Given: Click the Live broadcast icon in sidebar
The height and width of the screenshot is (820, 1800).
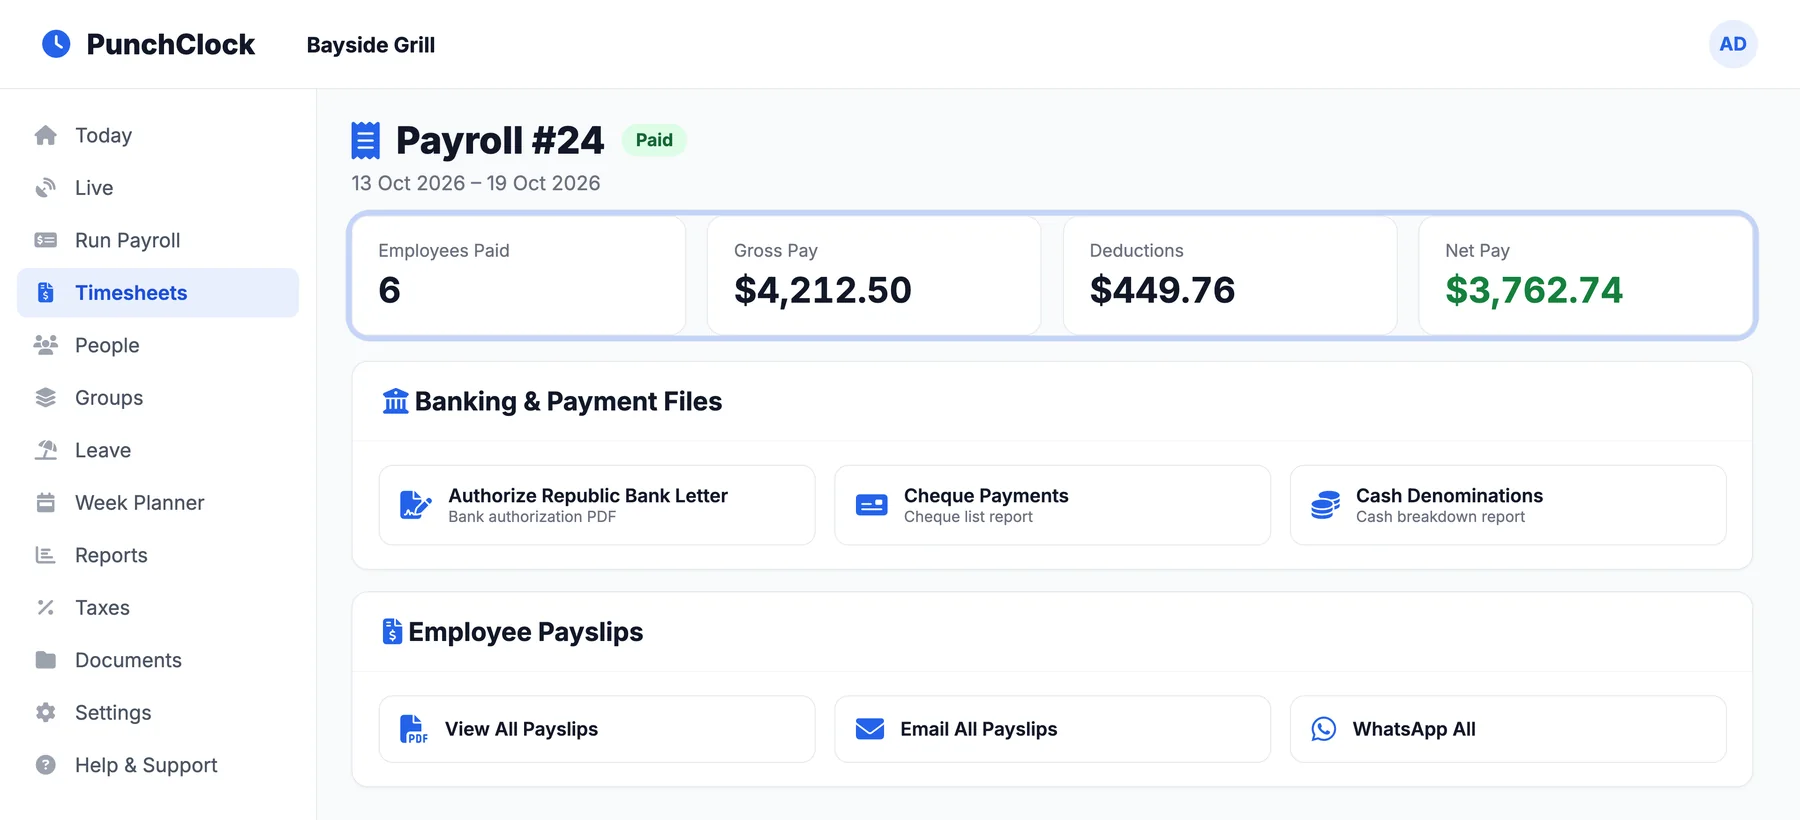Looking at the screenshot, I should [x=46, y=188].
